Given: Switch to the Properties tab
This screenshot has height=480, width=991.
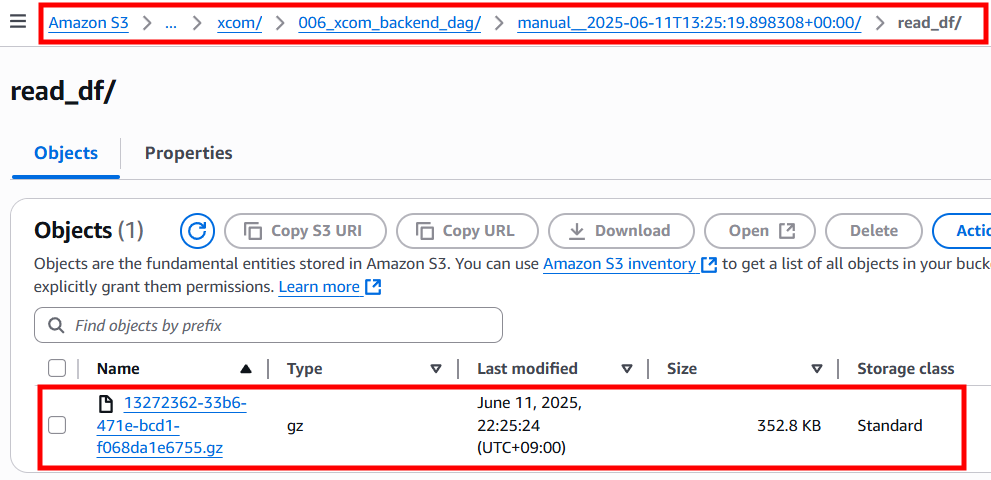Looking at the screenshot, I should coord(188,153).
